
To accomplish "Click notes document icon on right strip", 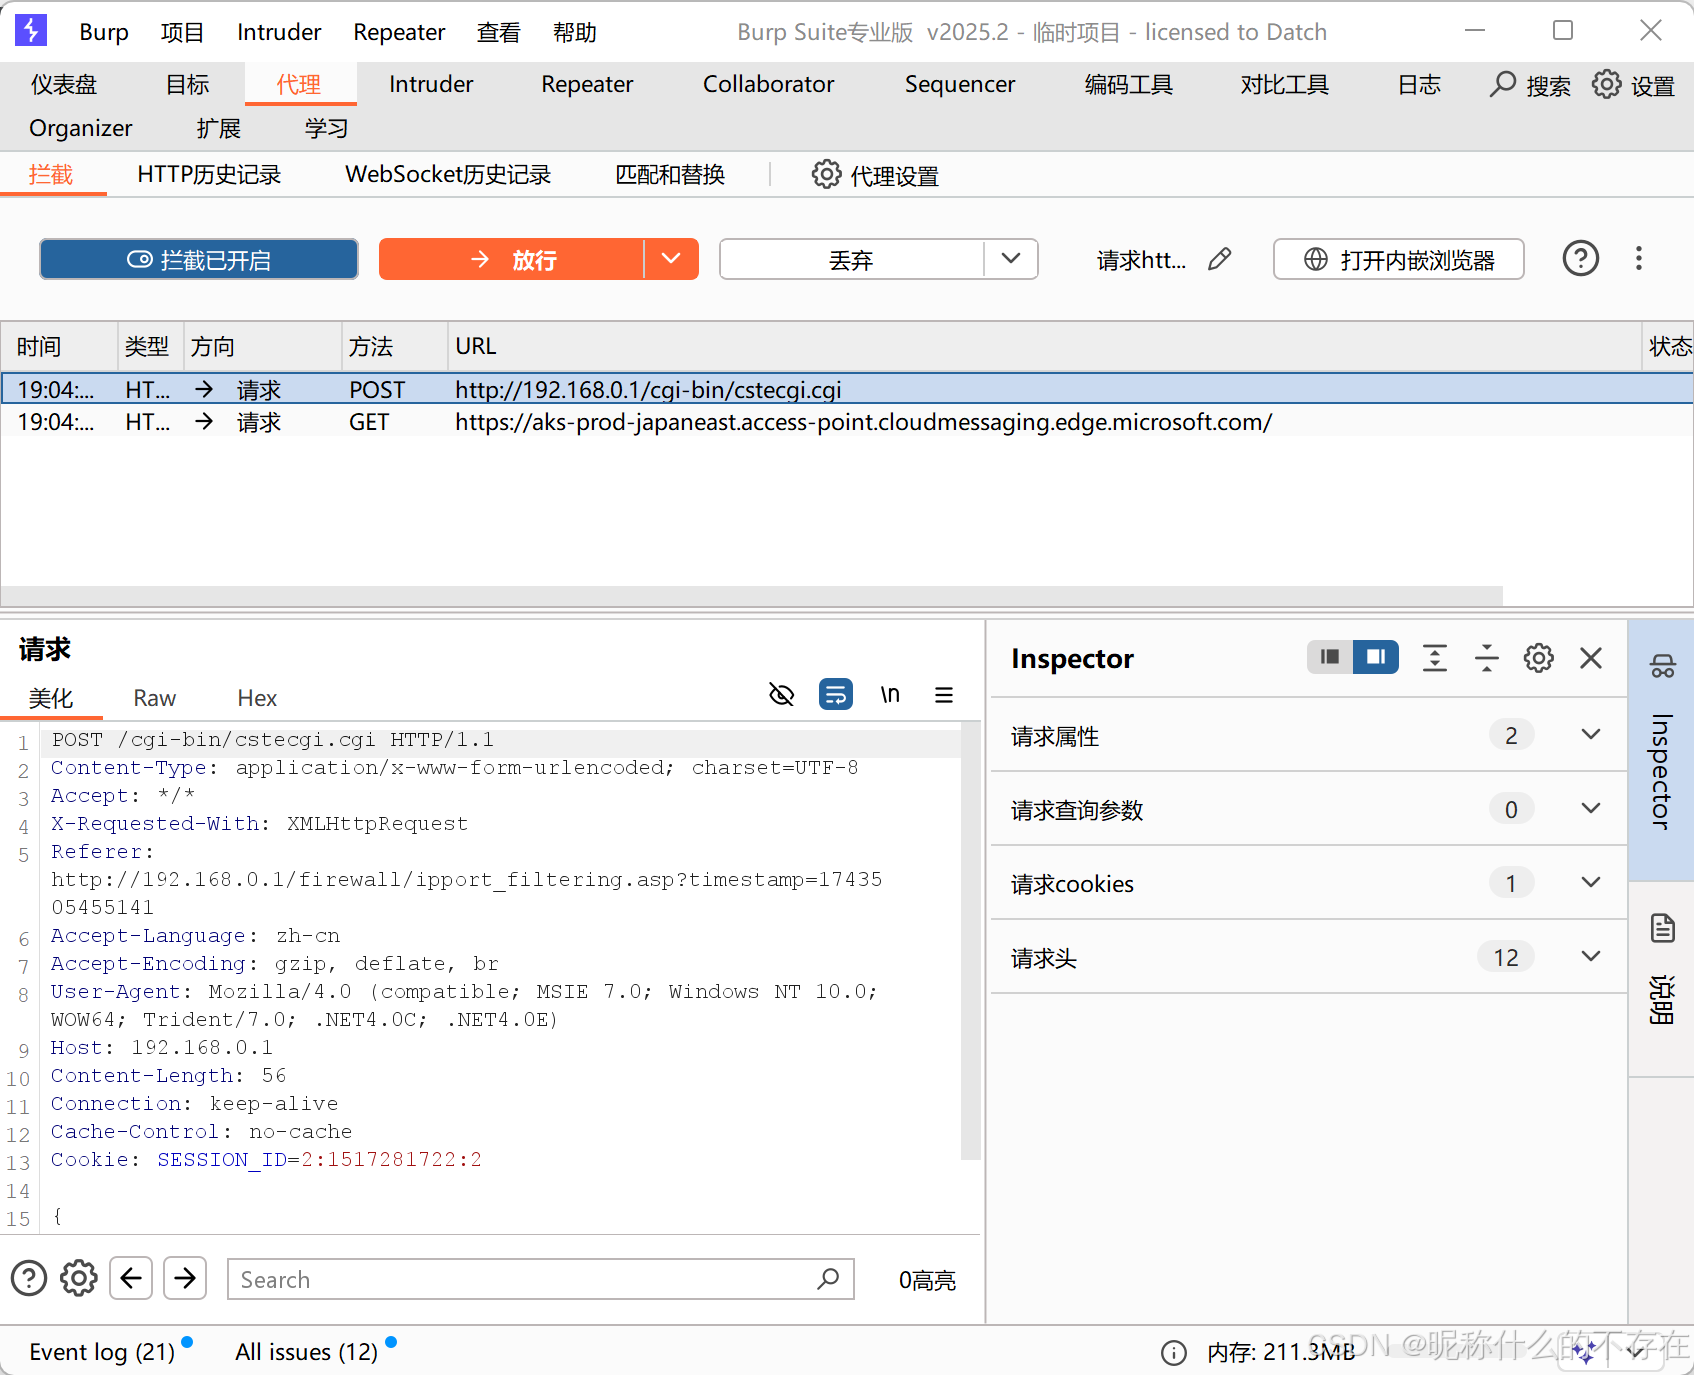I will [x=1662, y=928].
